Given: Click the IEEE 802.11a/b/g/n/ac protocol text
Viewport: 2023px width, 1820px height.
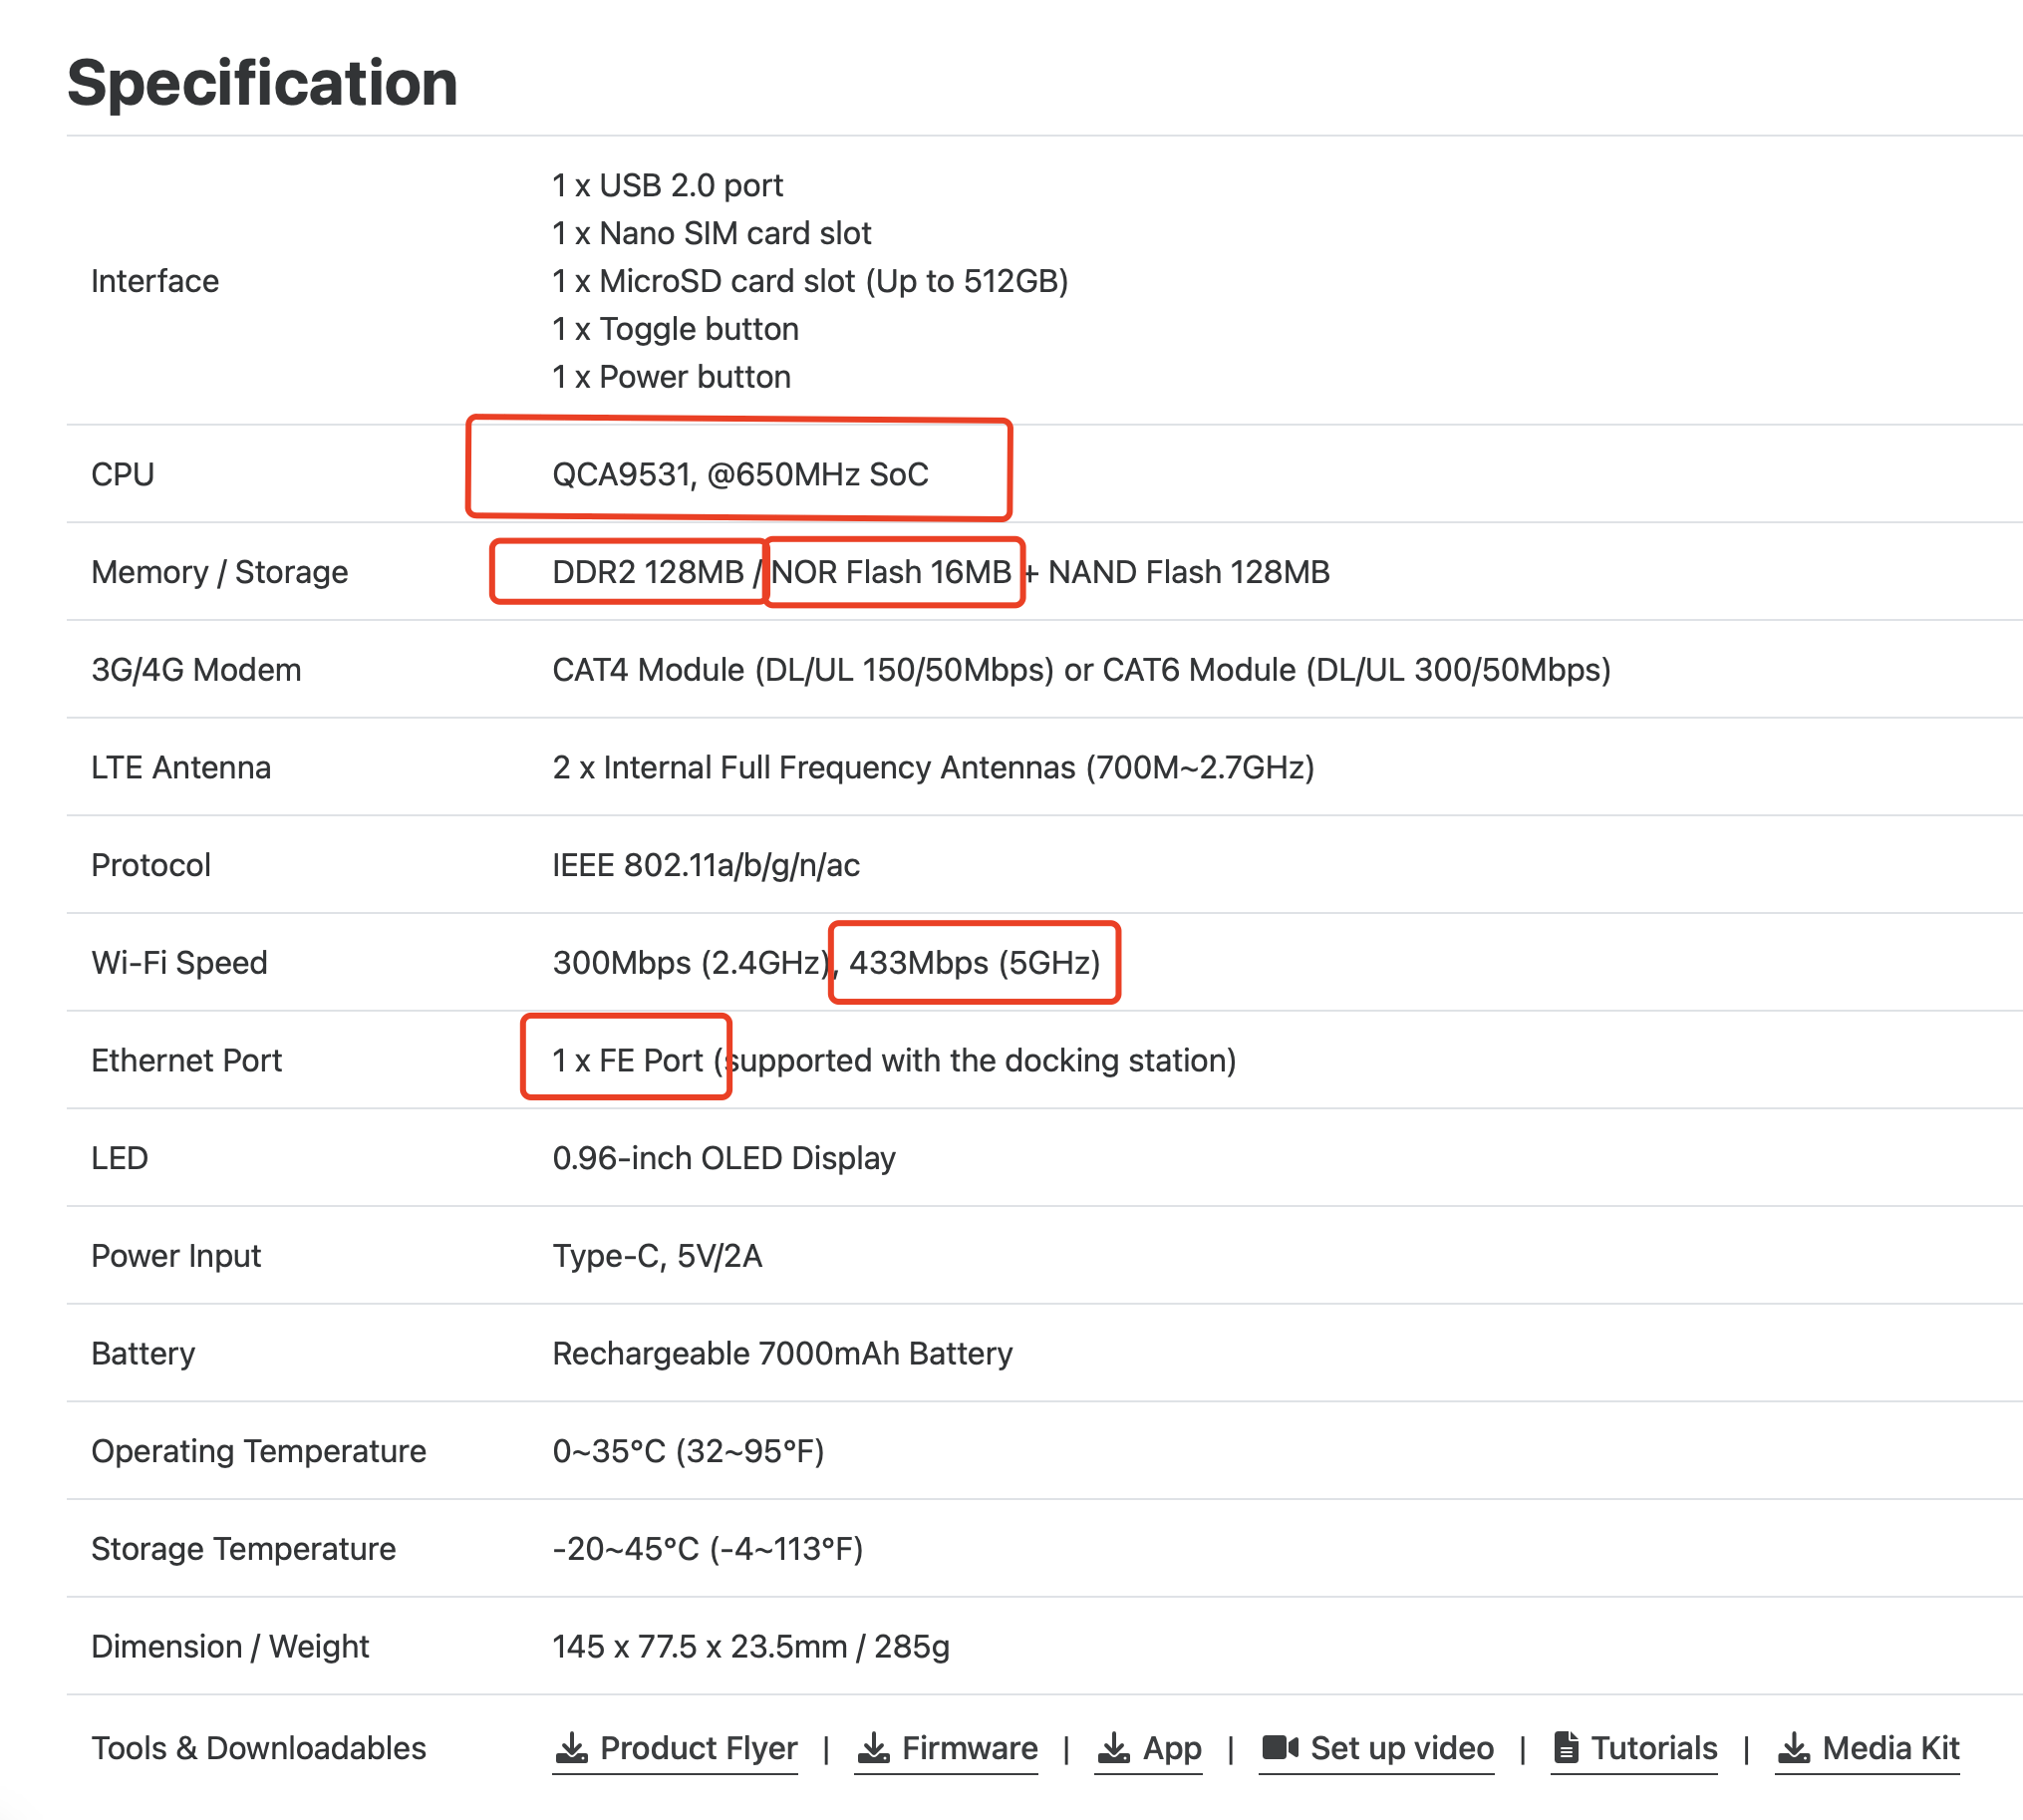Looking at the screenshot, I should 705,865.
